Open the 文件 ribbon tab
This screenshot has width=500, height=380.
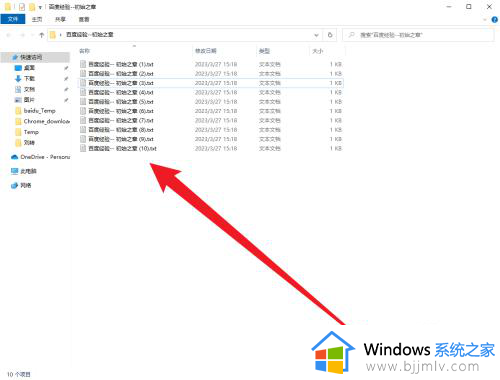point(13,19)
